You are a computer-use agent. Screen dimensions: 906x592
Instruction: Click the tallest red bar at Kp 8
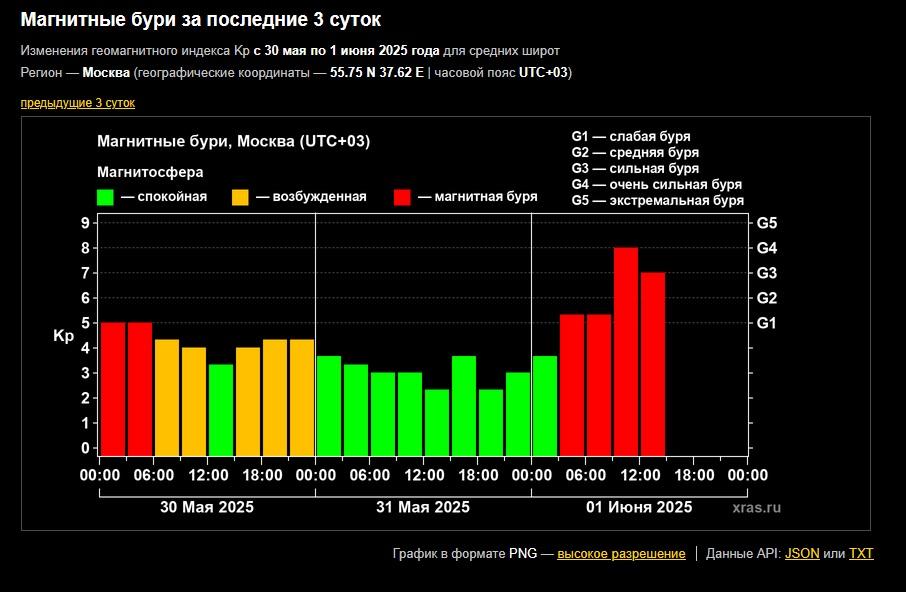pos(626,352)
